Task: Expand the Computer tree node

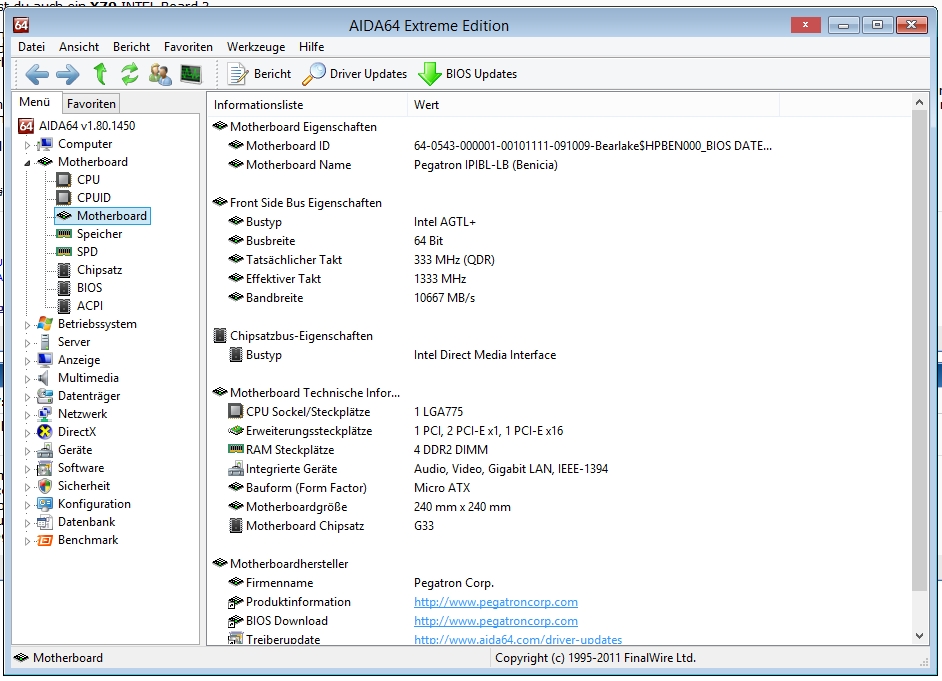Action: 28,145
